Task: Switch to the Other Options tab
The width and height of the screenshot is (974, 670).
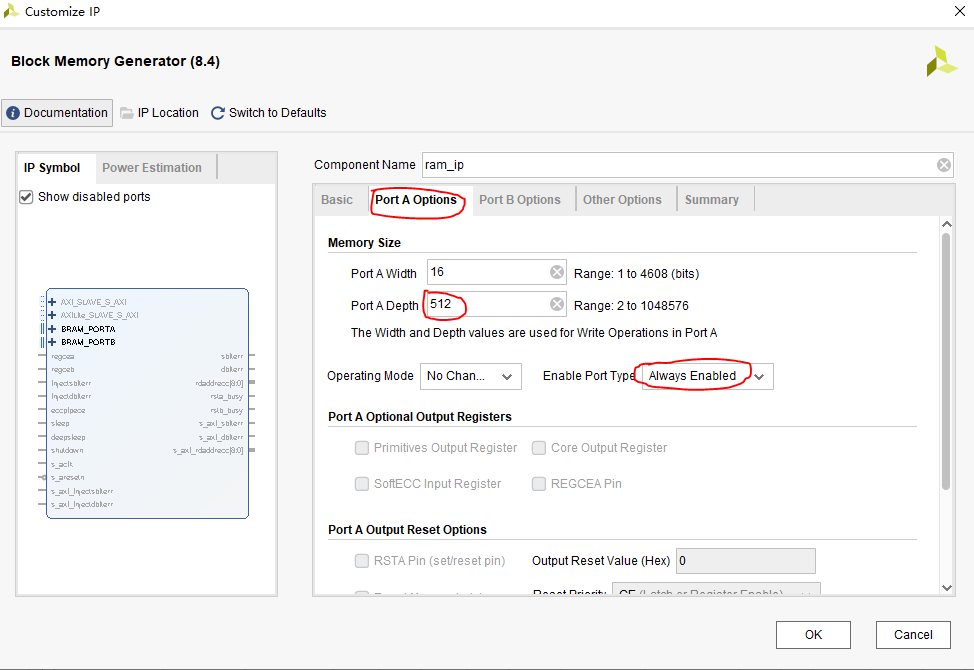Action: (622, 200)
